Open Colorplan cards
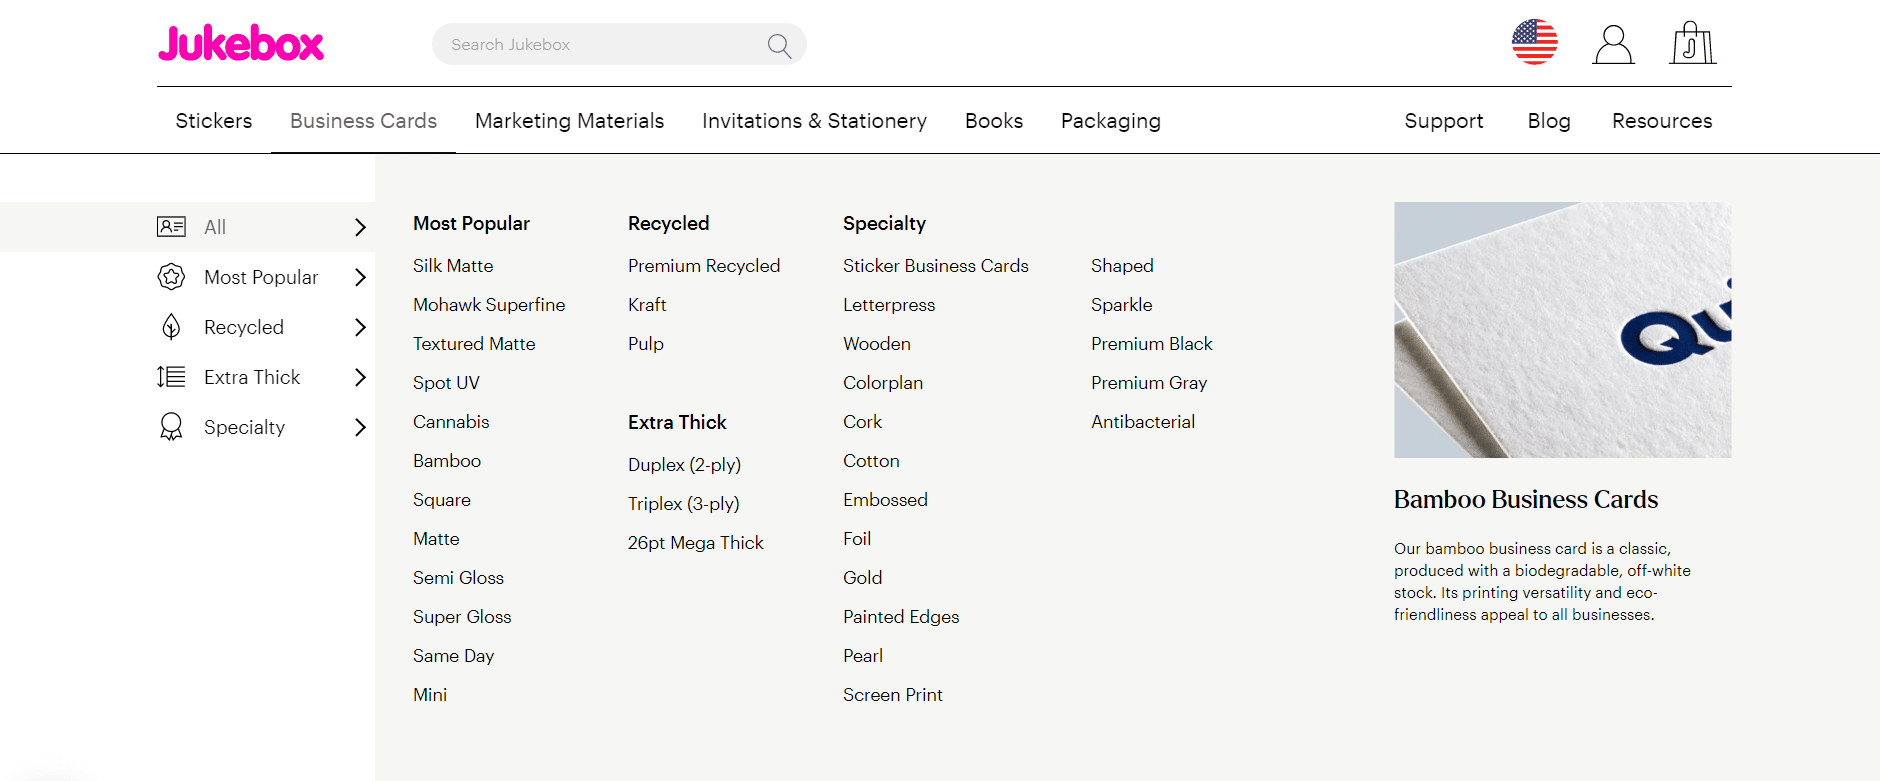 coord(883,383)
